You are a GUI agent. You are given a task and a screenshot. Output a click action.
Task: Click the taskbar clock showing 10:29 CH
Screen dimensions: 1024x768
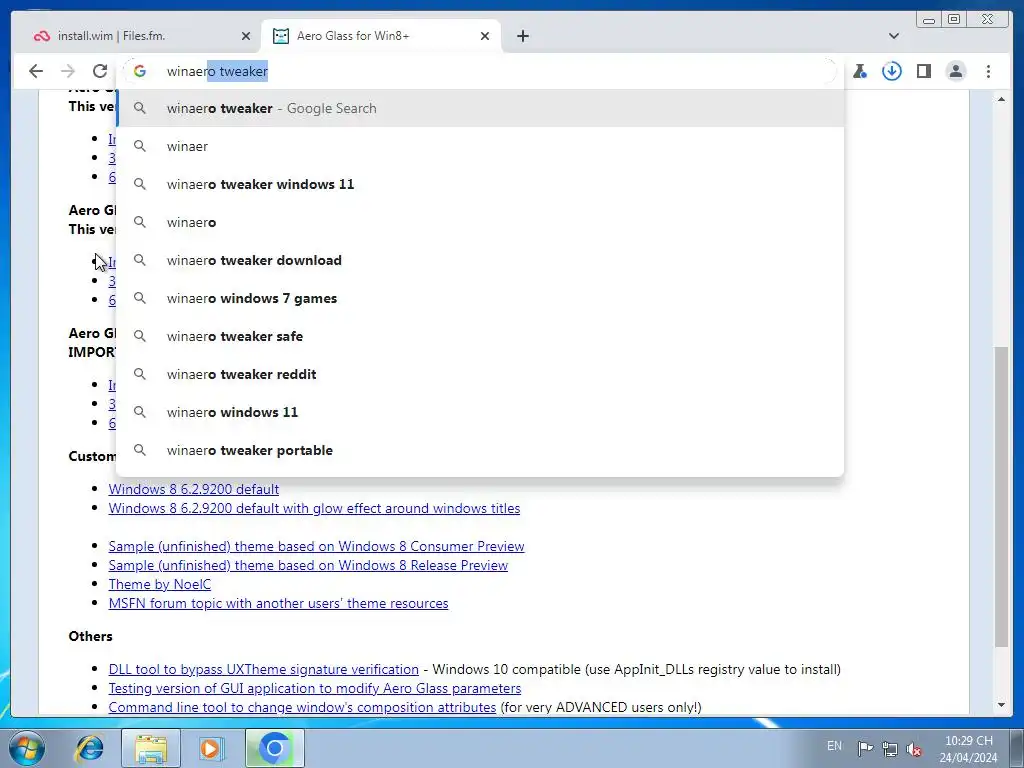coord(968,749)
